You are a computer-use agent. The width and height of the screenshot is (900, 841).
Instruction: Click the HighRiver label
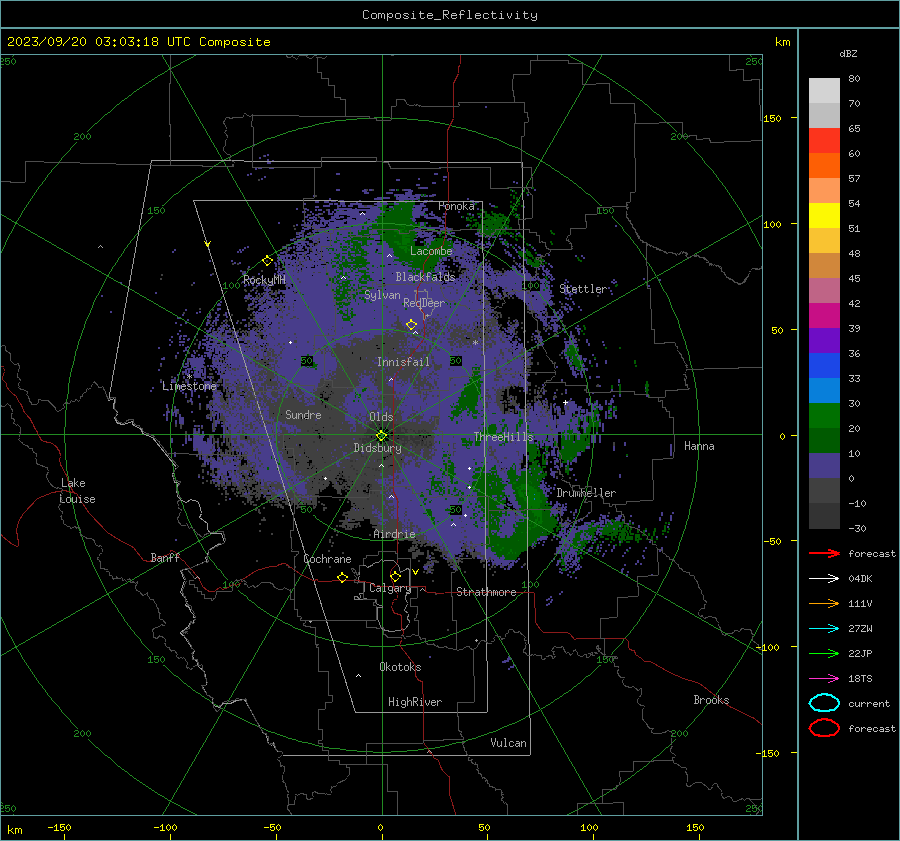pyautogui.click(x=415, y=702)
